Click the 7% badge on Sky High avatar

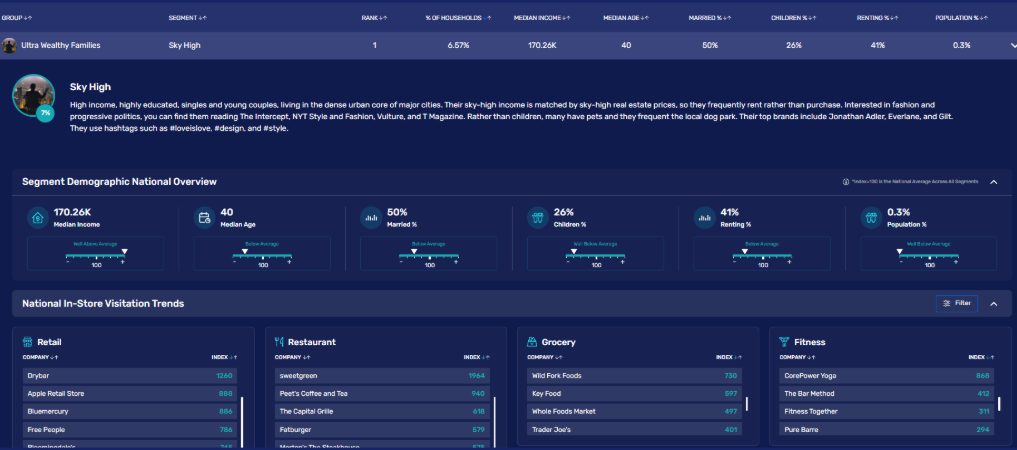click(45, 113)
